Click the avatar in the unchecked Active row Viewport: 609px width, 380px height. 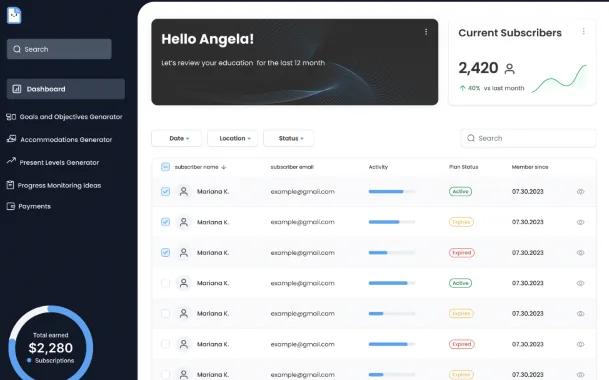tap(184, 283)
